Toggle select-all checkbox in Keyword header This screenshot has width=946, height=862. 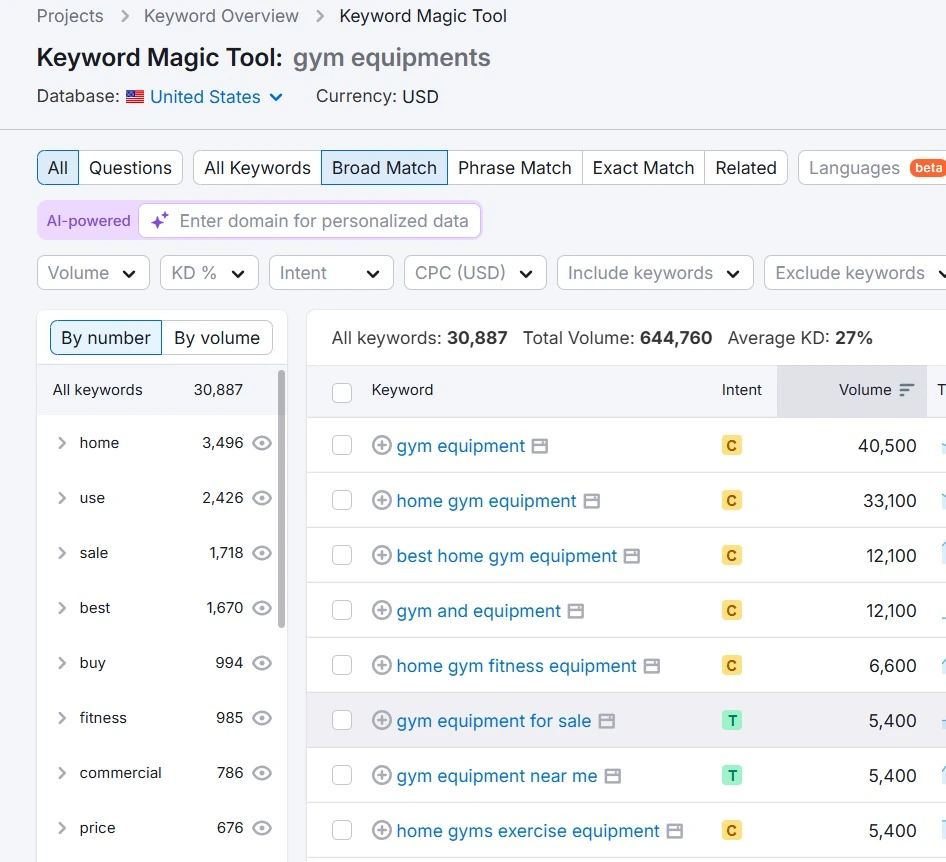click(x=342, y=392)
